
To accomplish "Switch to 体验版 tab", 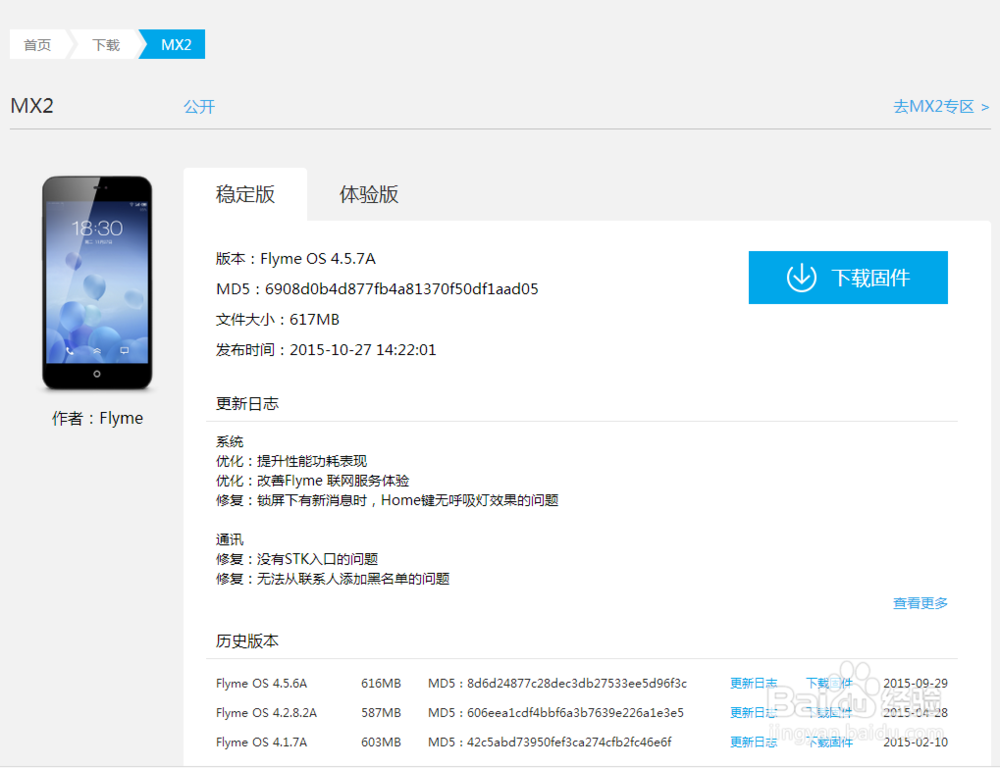I will tap(369, 194).
